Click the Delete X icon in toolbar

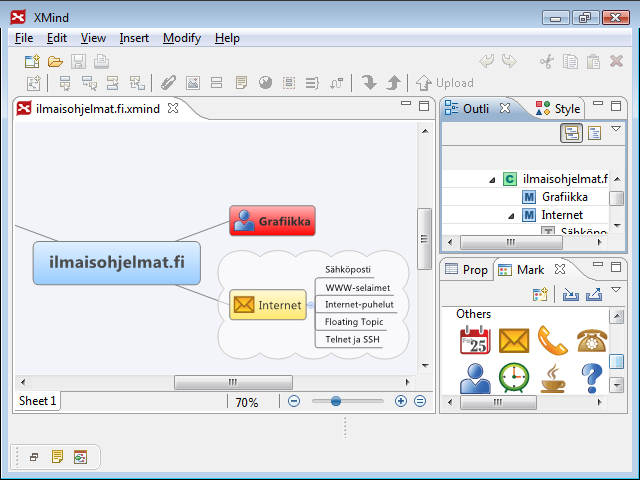(616, 61)
